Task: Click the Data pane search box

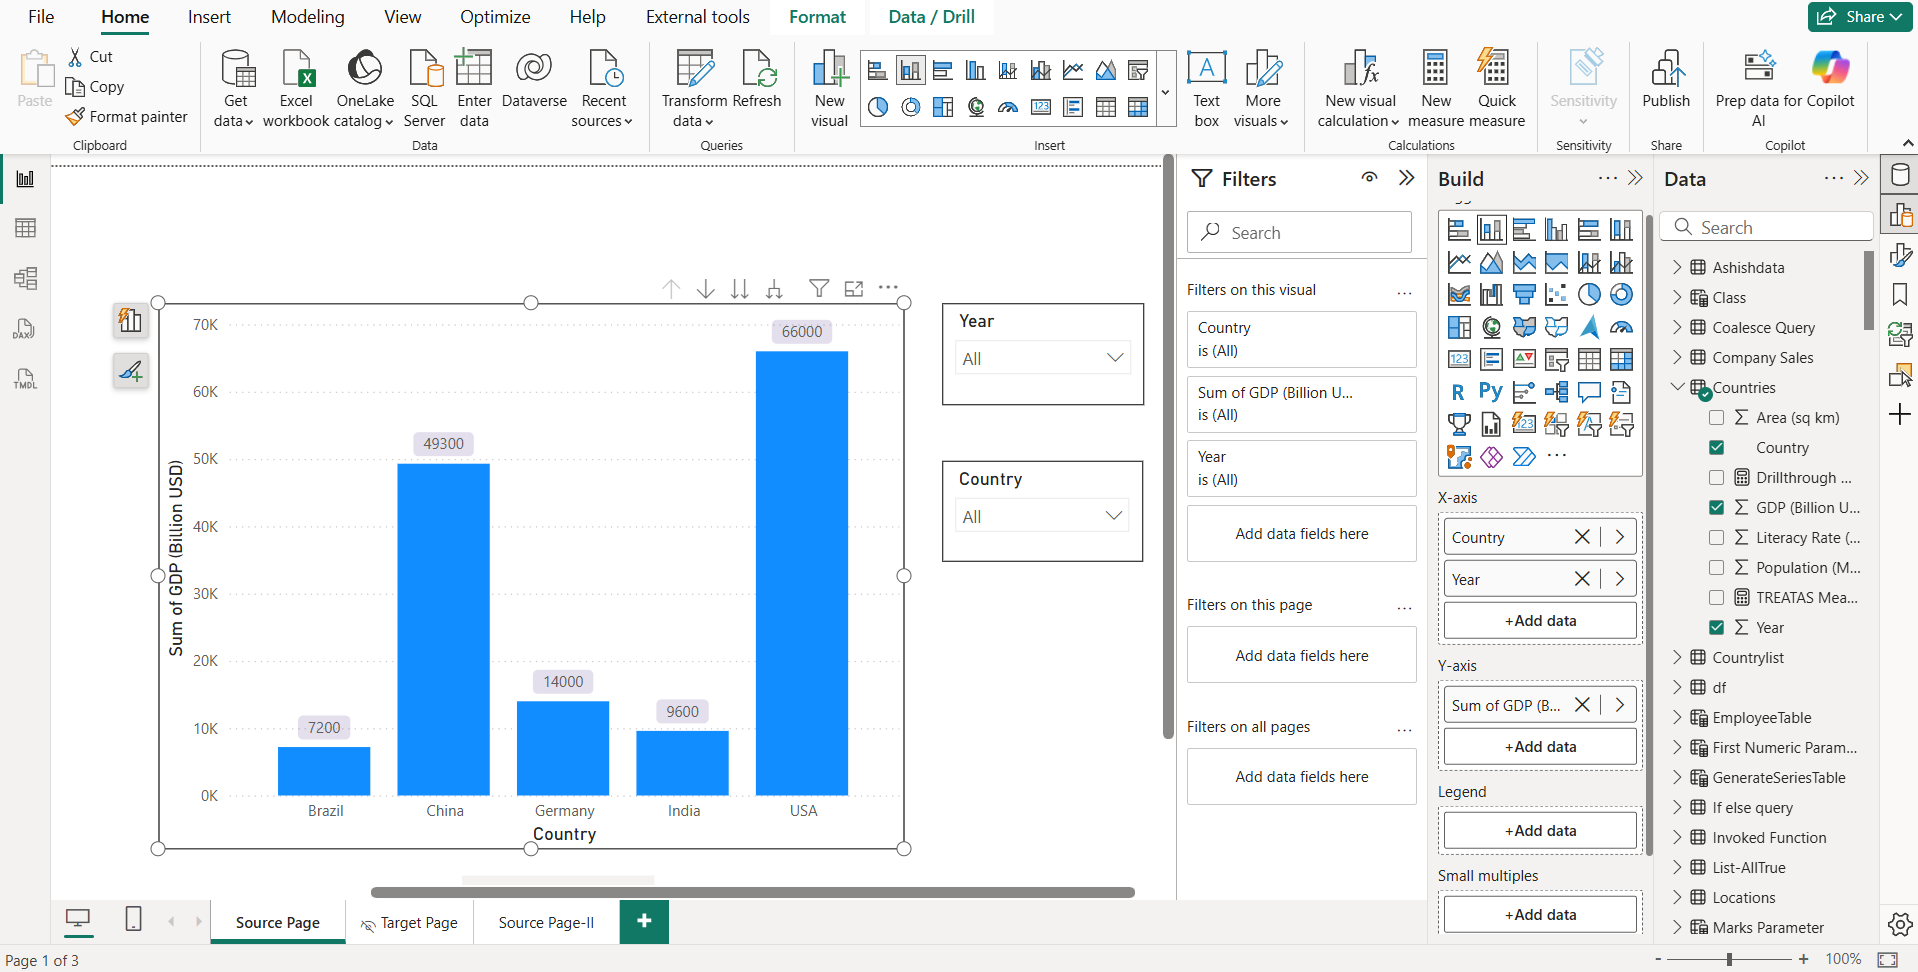Action: (1766, 227)
